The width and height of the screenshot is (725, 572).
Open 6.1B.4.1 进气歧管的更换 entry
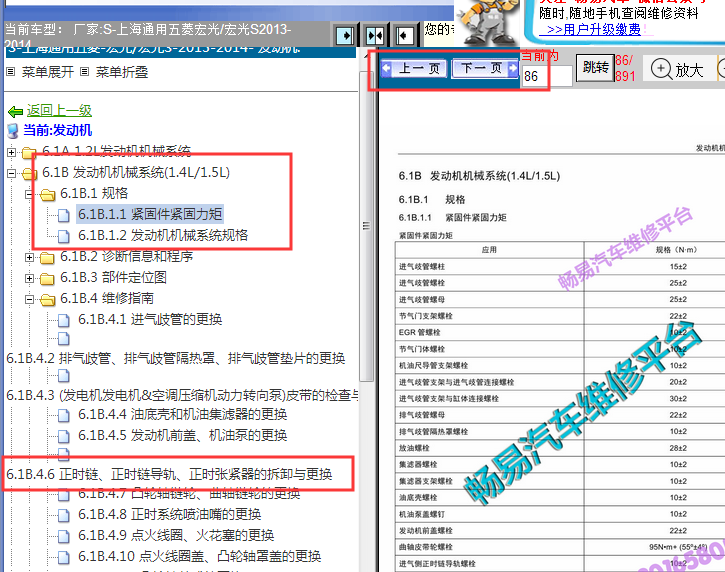tap(150, 319)
